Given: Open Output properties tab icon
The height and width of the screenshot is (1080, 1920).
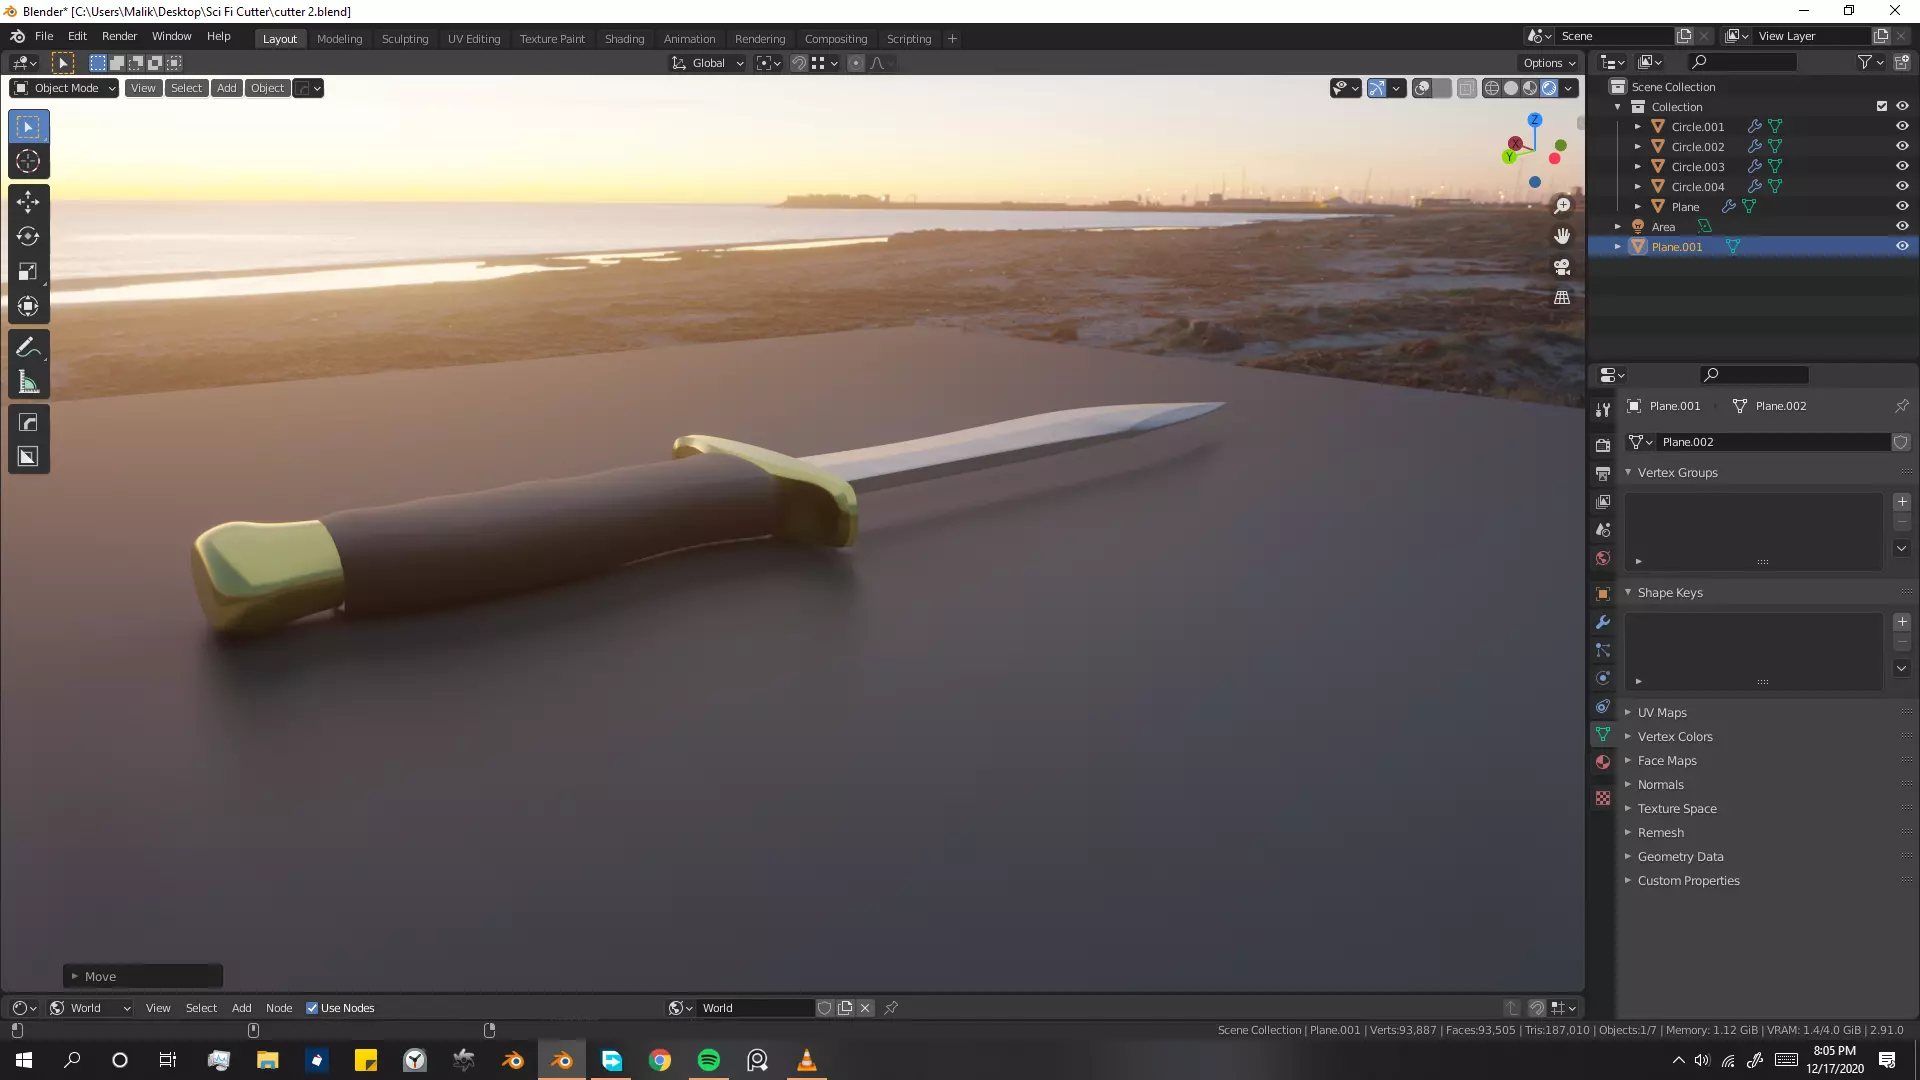Looking at the screenshot, I should (x=1603, y=473).
